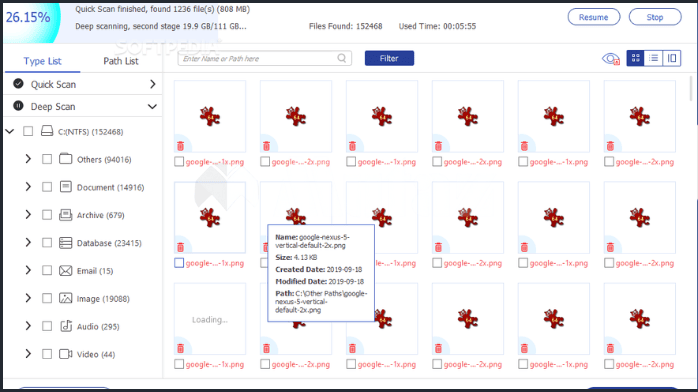
Task: Tick the Audio category checkbox
Action: [47, 326]
